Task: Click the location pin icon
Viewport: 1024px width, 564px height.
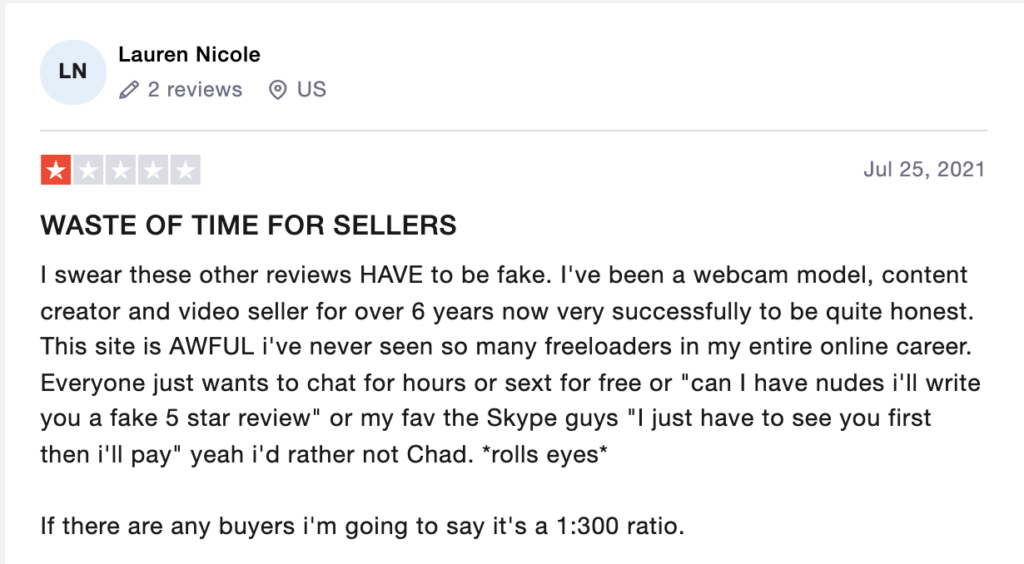Action: click(x=278, y=89)
